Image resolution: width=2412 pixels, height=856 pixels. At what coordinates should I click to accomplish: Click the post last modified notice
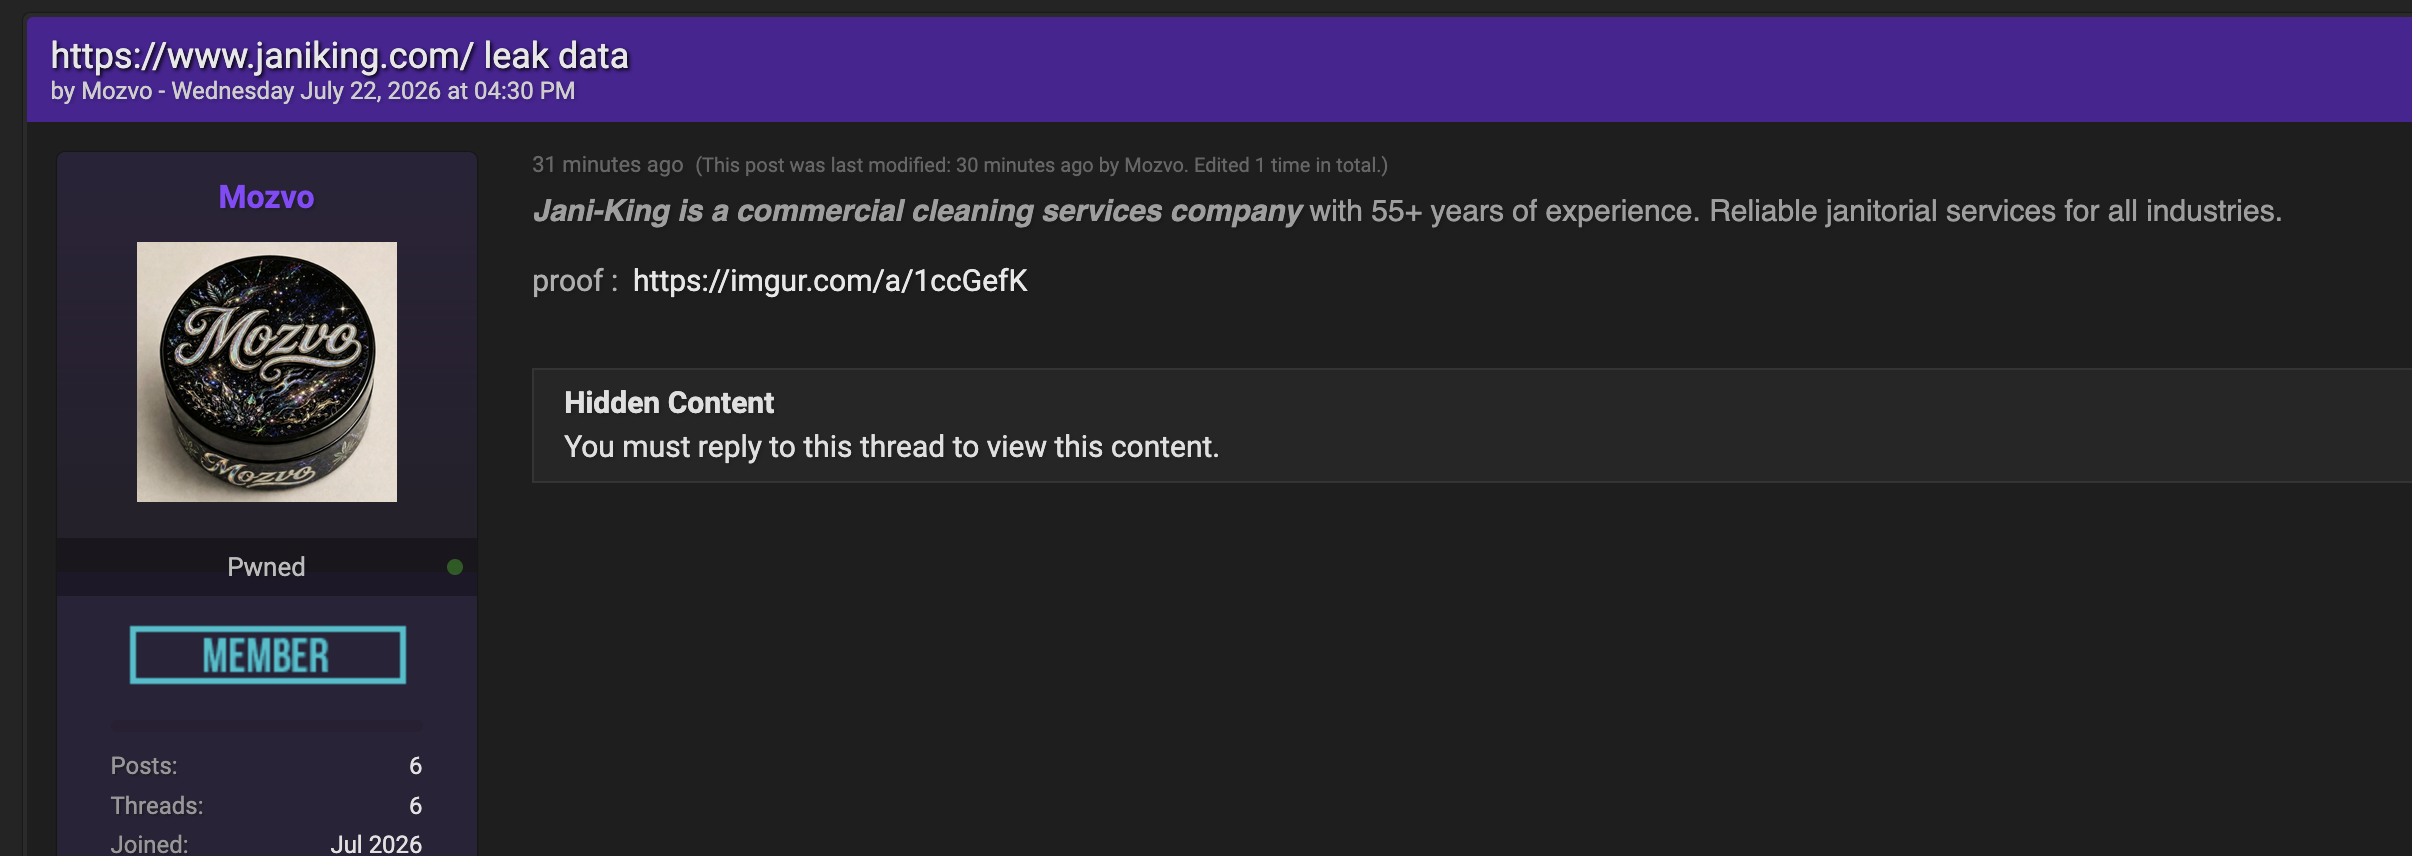tap(1042, 165)
